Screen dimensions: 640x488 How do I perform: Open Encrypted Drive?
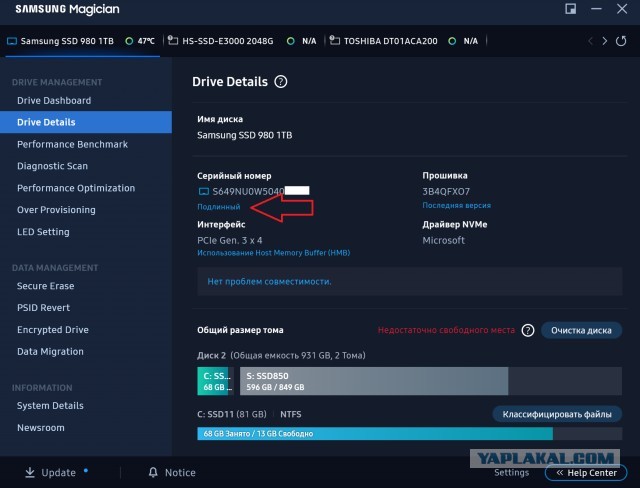[x=53, y=330]
